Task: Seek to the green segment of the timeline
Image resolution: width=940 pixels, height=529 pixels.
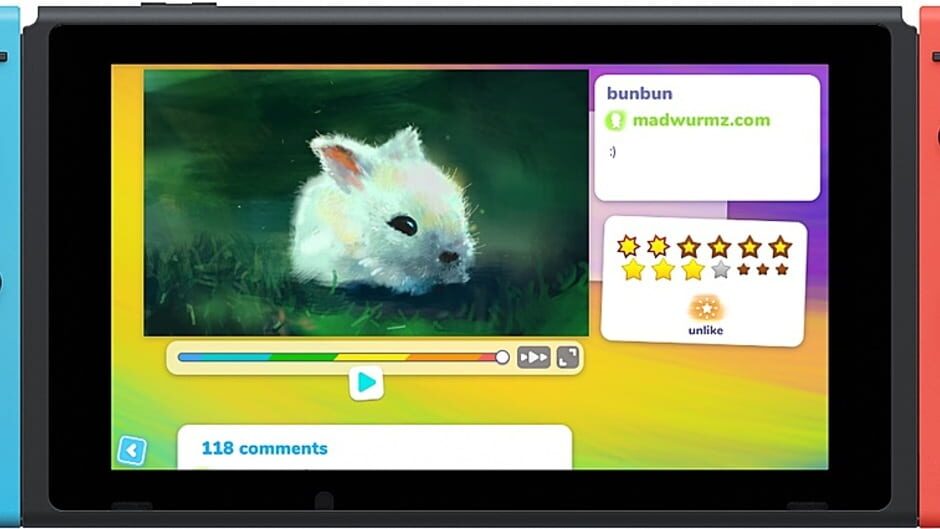Action: point(302,357)
